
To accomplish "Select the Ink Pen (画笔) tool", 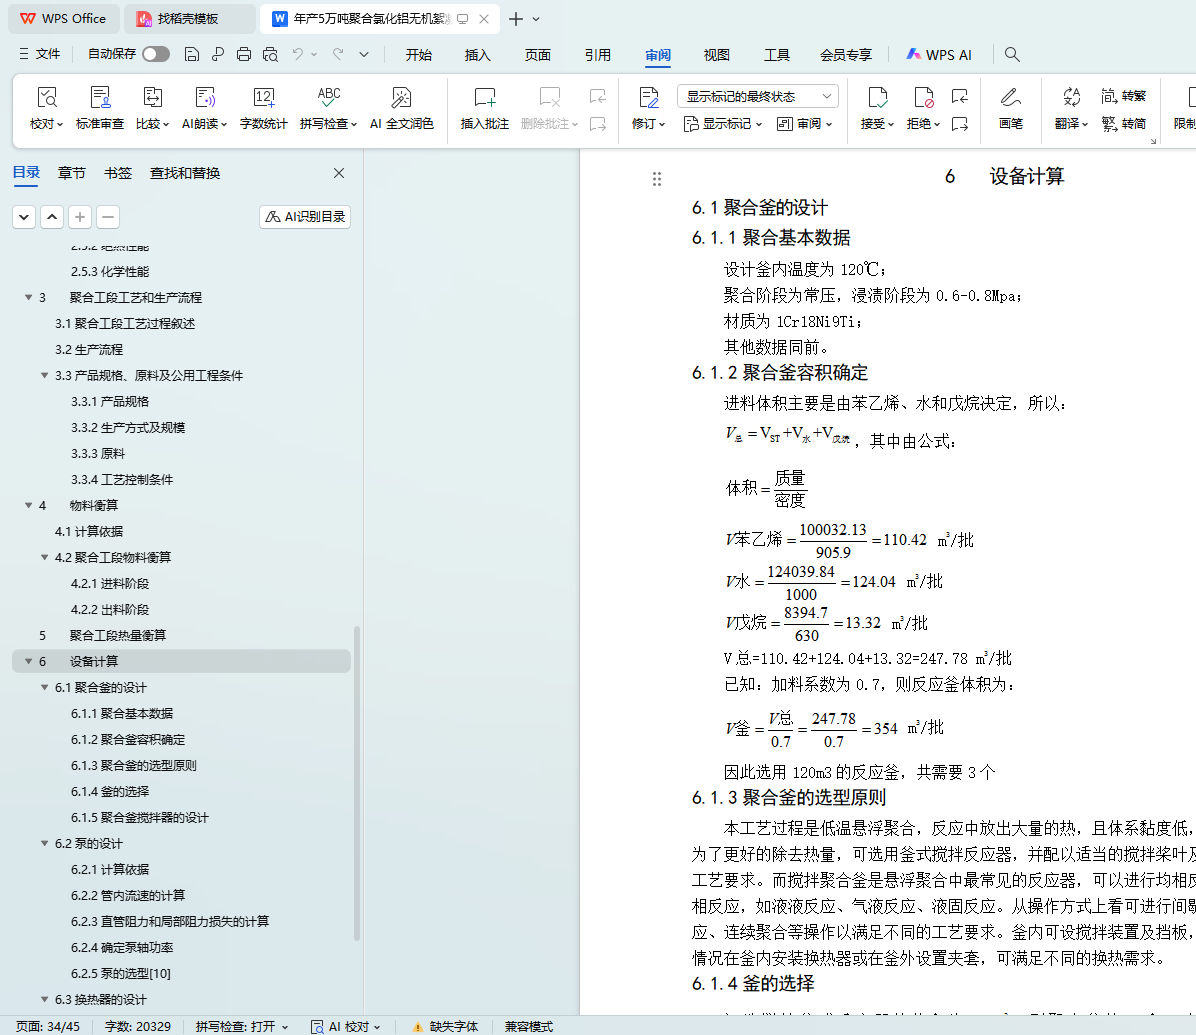I will (x=1010, y=98).
